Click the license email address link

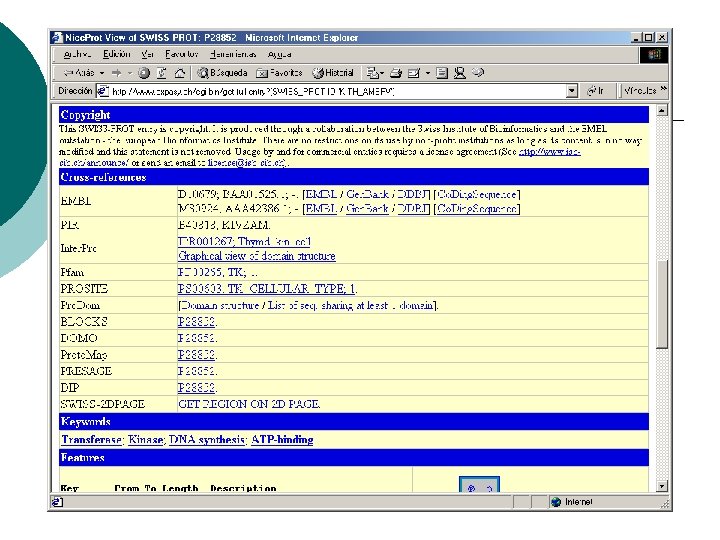(x=247, y=163)
